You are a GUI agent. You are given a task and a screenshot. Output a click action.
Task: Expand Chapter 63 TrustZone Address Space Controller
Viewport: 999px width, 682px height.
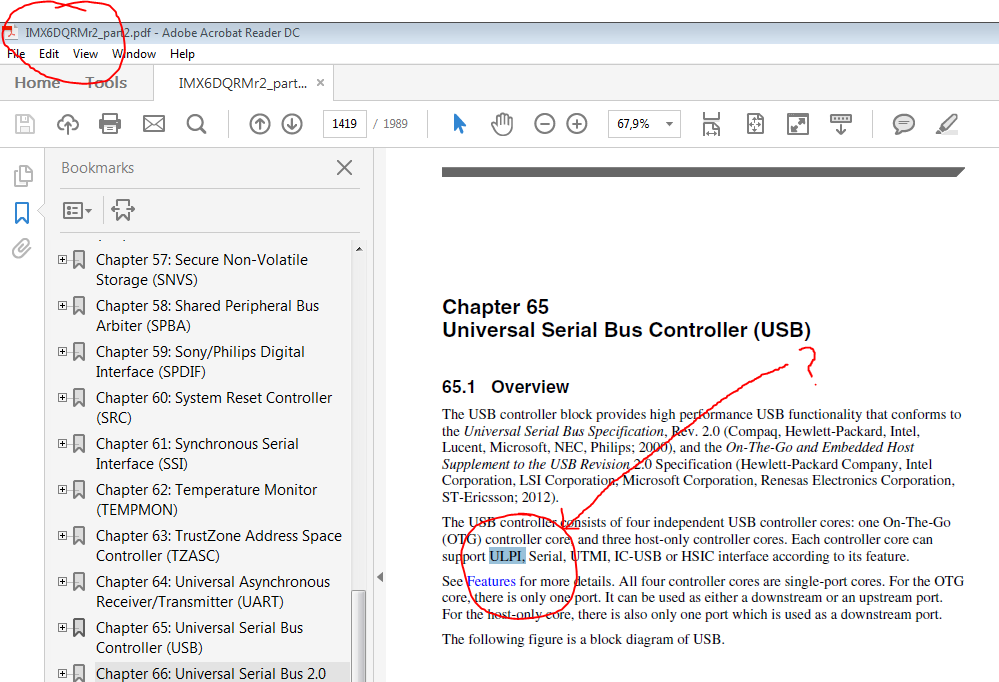62,535
